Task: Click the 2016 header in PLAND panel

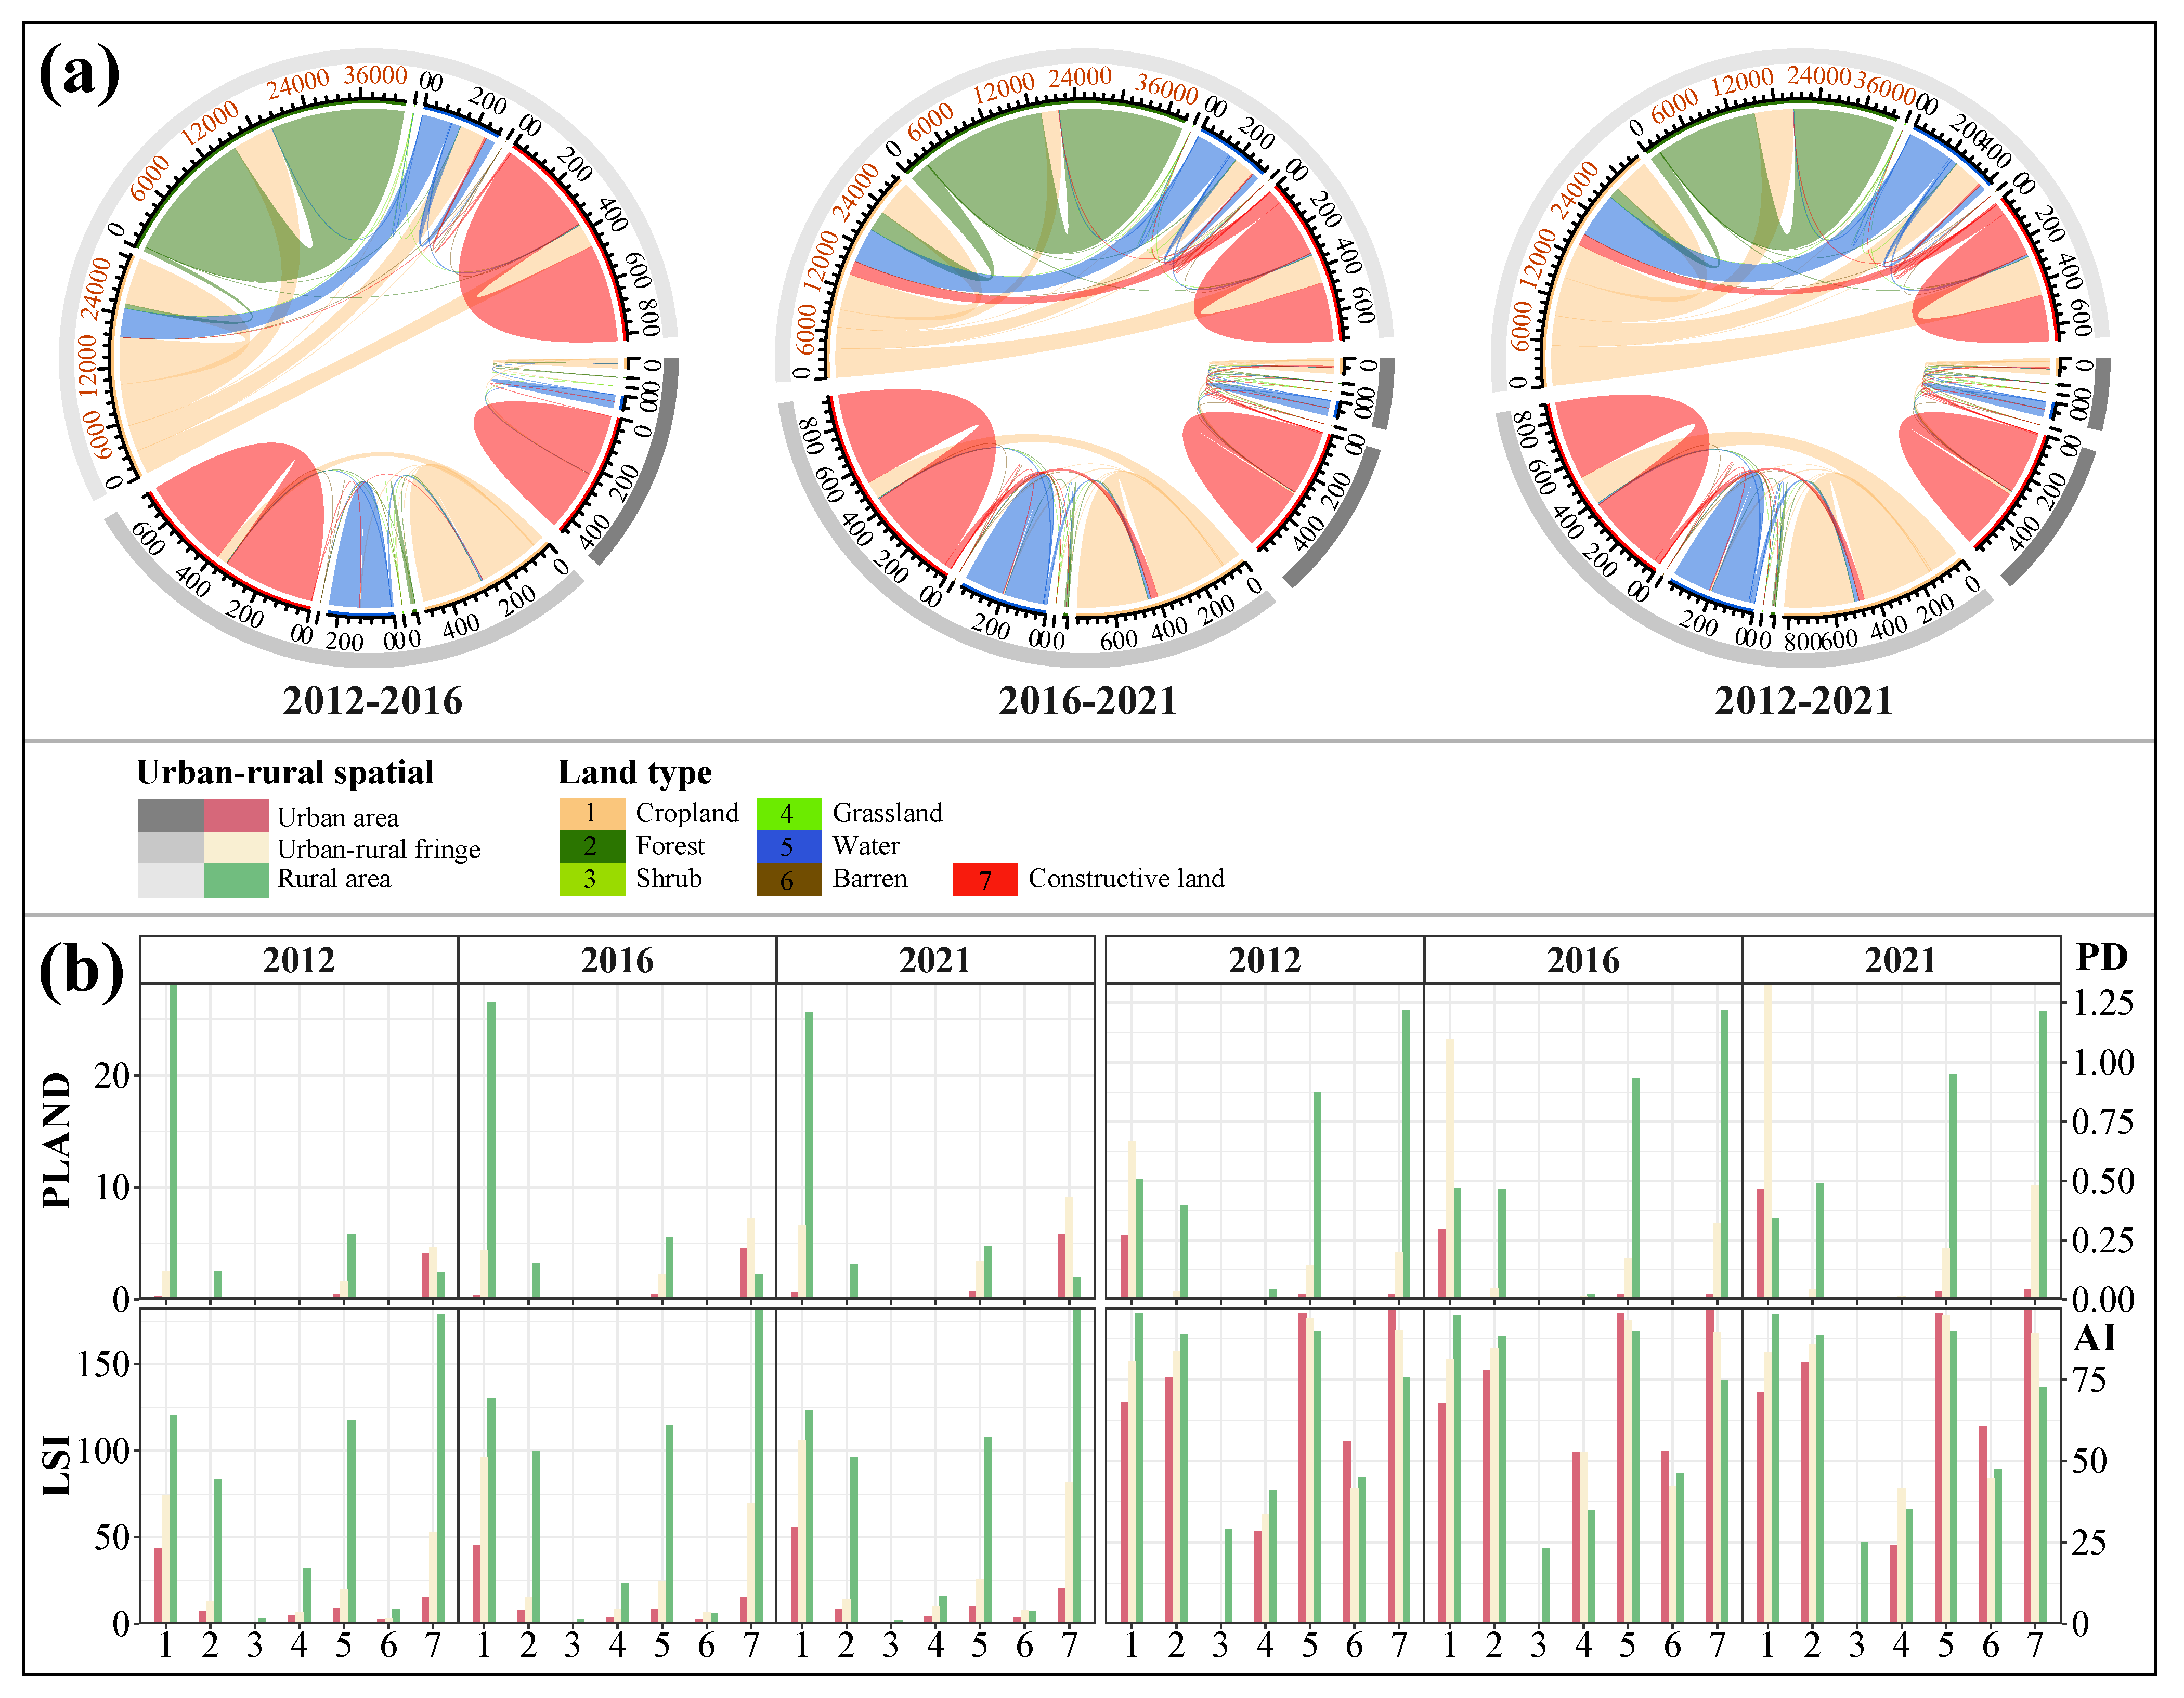Action: coord(617,961)
